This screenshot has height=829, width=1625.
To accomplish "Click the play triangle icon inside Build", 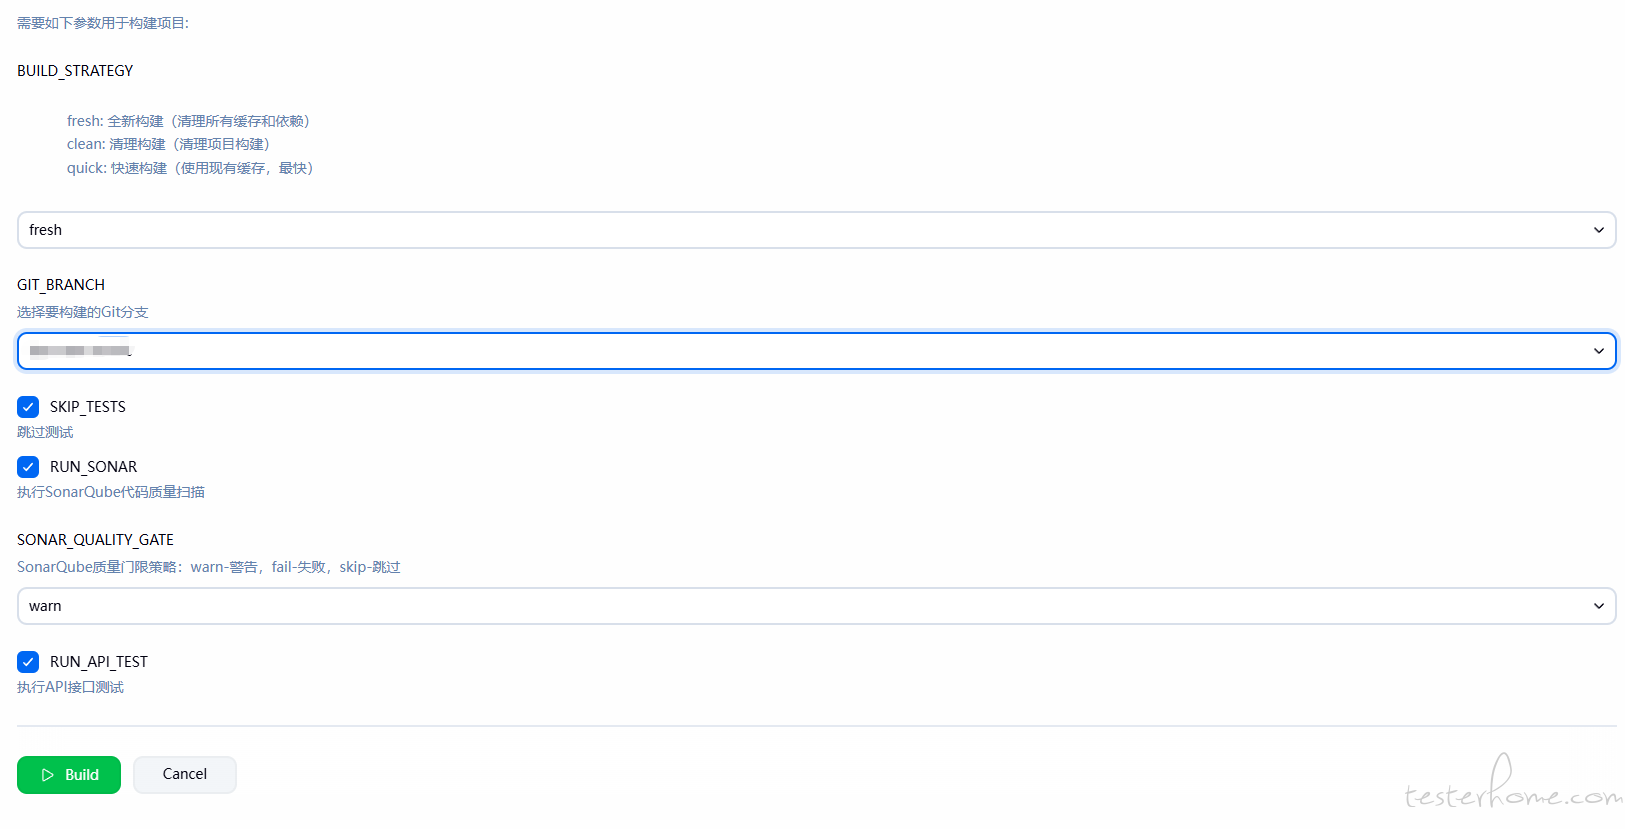I will click(x=47, y=775).
